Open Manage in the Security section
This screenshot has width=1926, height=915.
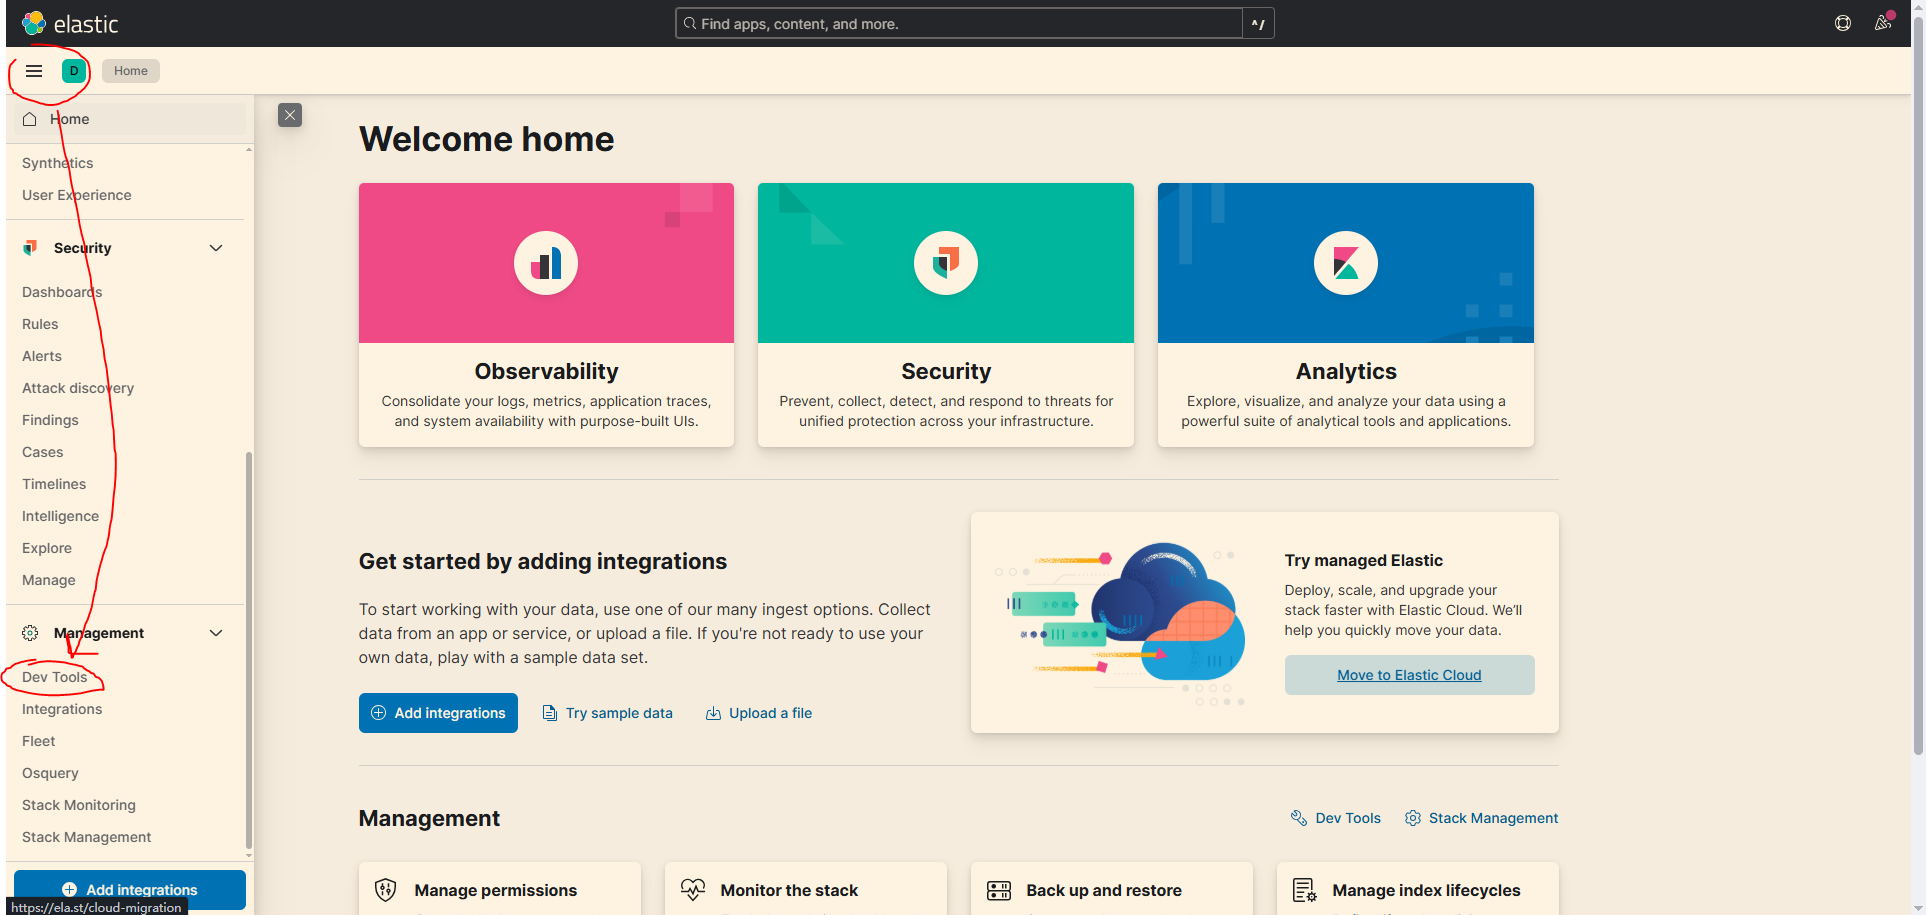[x=49, y=580]
